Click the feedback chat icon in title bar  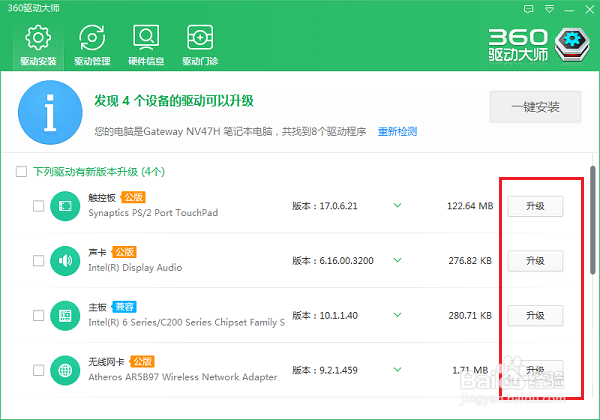tap(528, 9)
